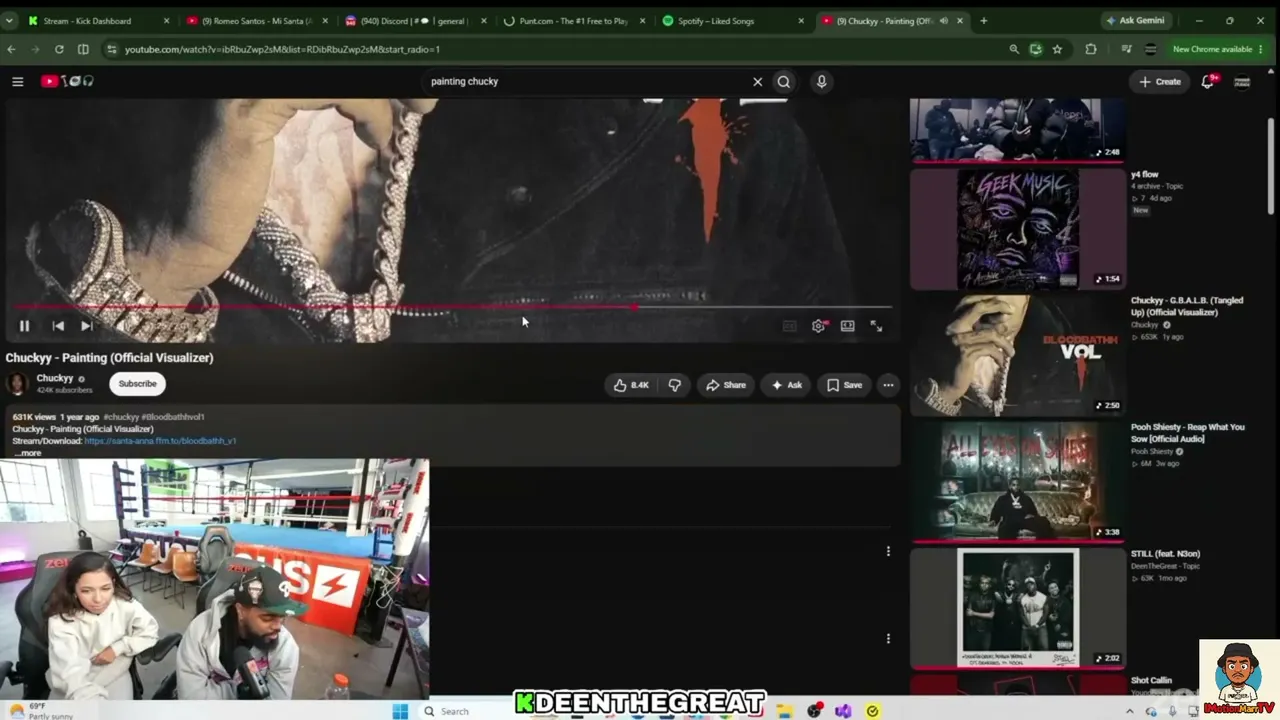Open the YouTube account avatar menu
This screenshot has height=720, width=1280.
click(1242, 82)
